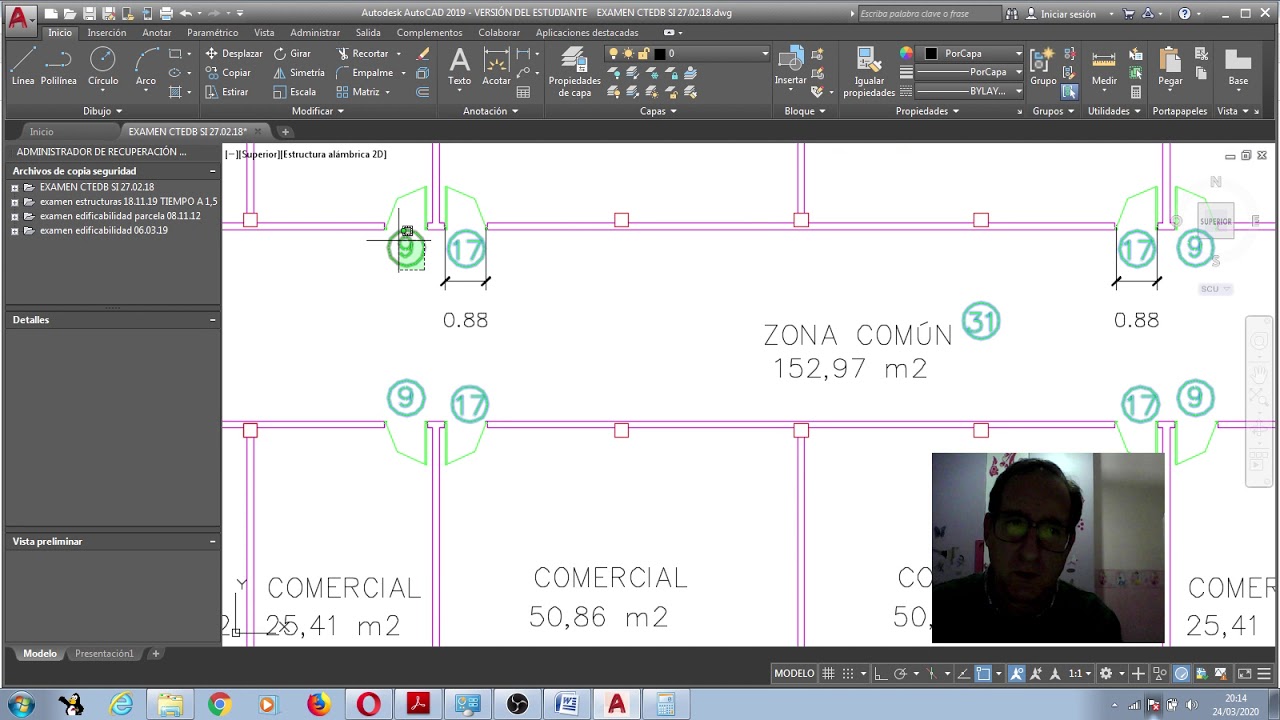The height and width of the screenshot is (720, 1280).
Task: Toggle snap mode in status bar
Action: point(848,673)
